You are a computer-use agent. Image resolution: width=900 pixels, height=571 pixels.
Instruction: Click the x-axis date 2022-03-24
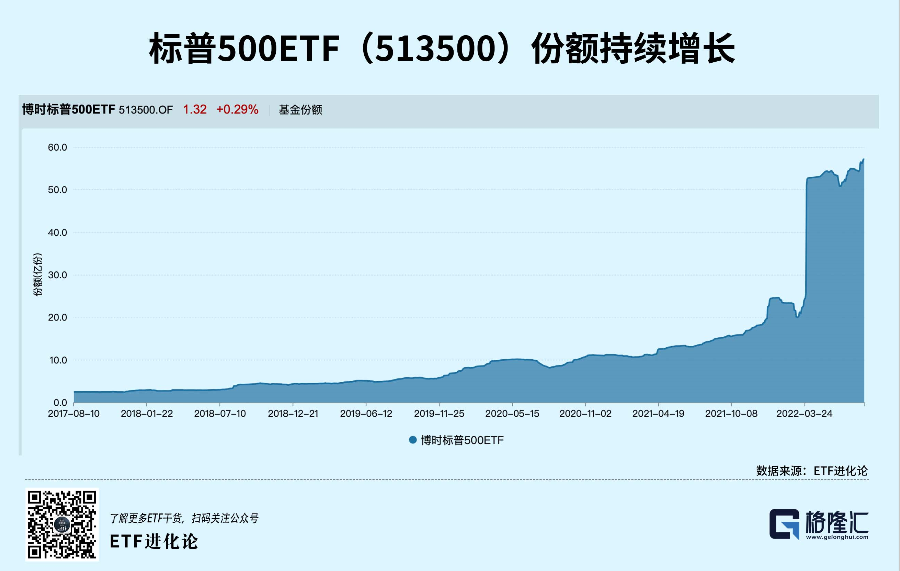click(x=804, y=414)
